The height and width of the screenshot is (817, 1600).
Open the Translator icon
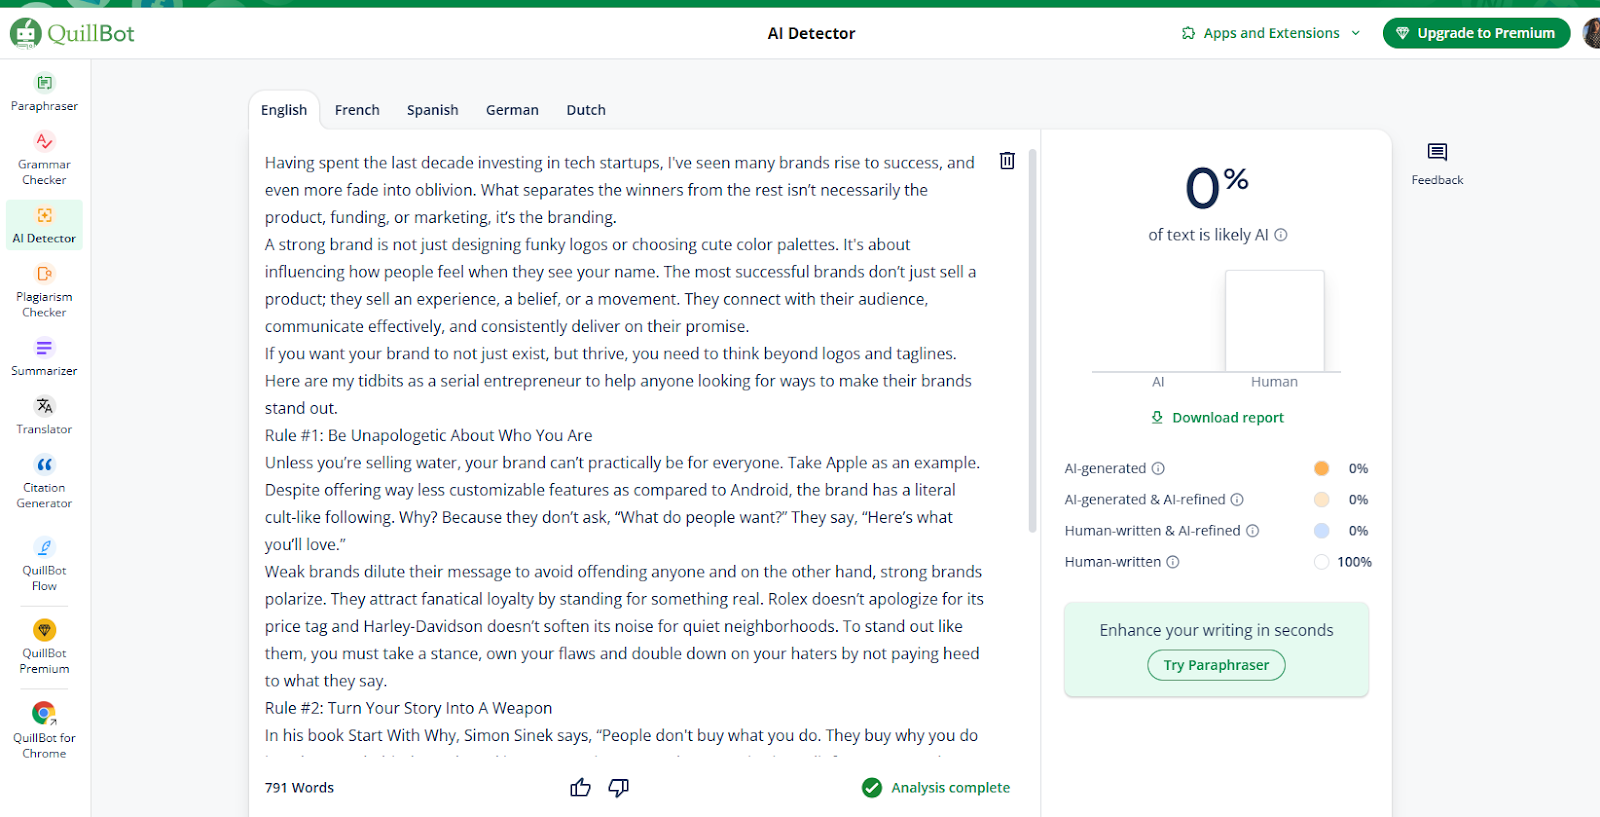44,406
